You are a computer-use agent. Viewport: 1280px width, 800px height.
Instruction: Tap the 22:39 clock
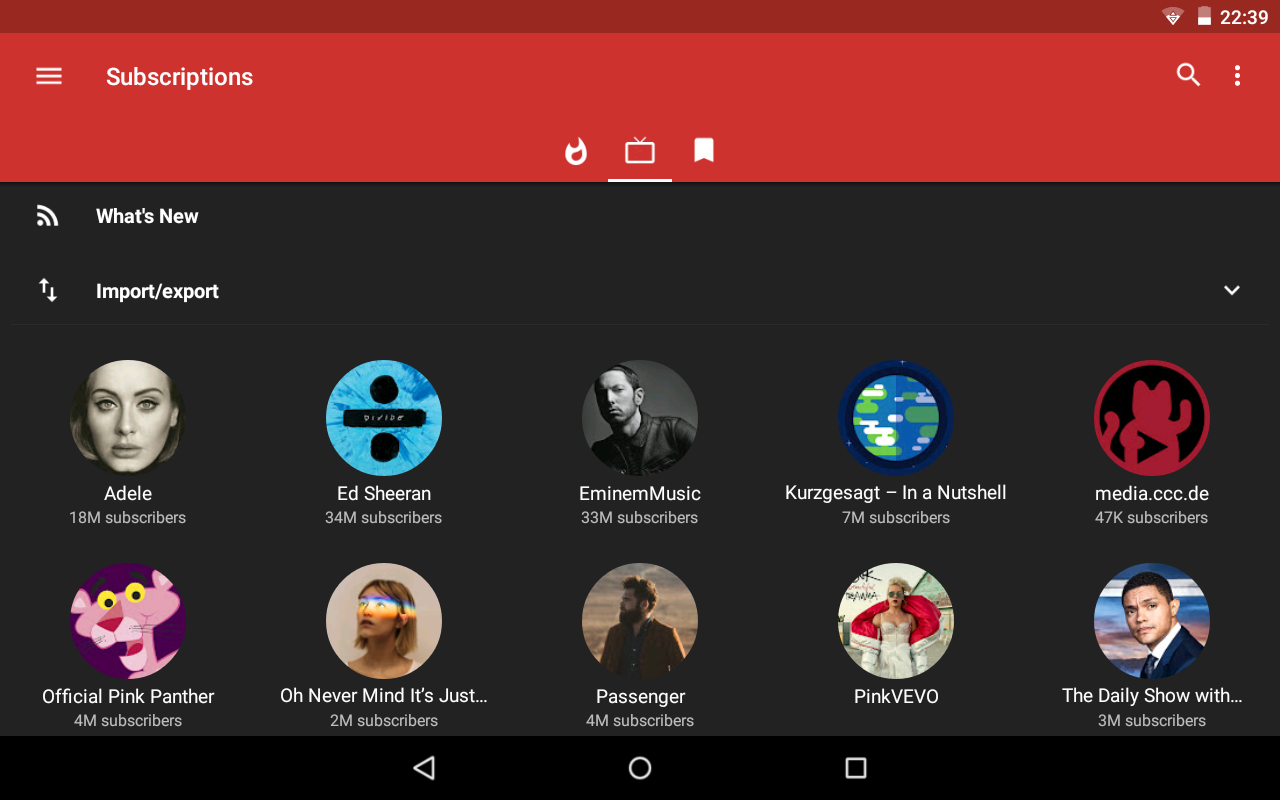click(x=1244, y=17)
